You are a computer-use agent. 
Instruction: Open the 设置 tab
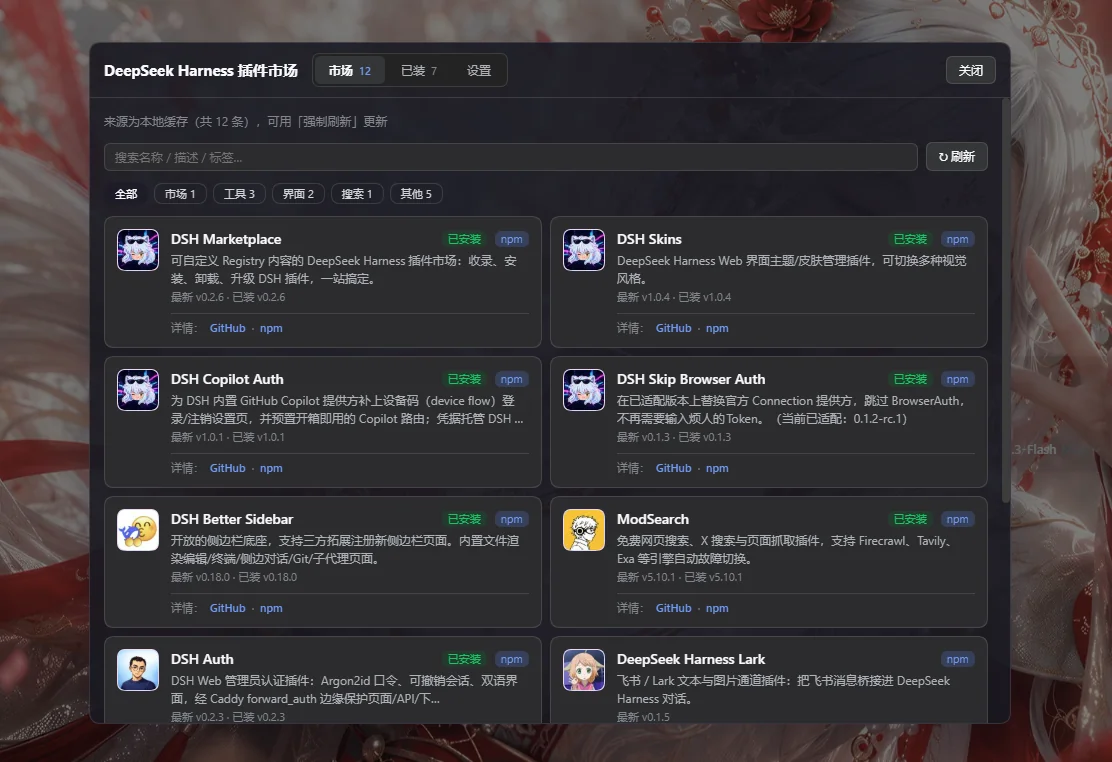tap(479, 70)
